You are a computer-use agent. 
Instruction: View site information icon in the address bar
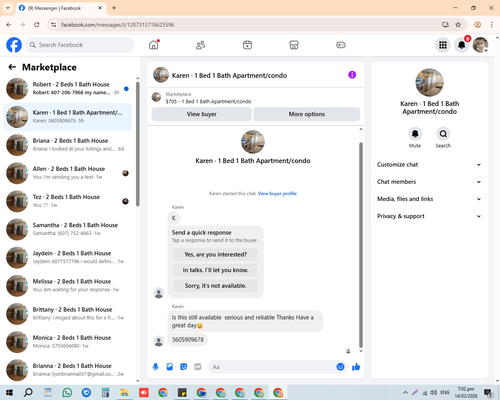(53, 25)
